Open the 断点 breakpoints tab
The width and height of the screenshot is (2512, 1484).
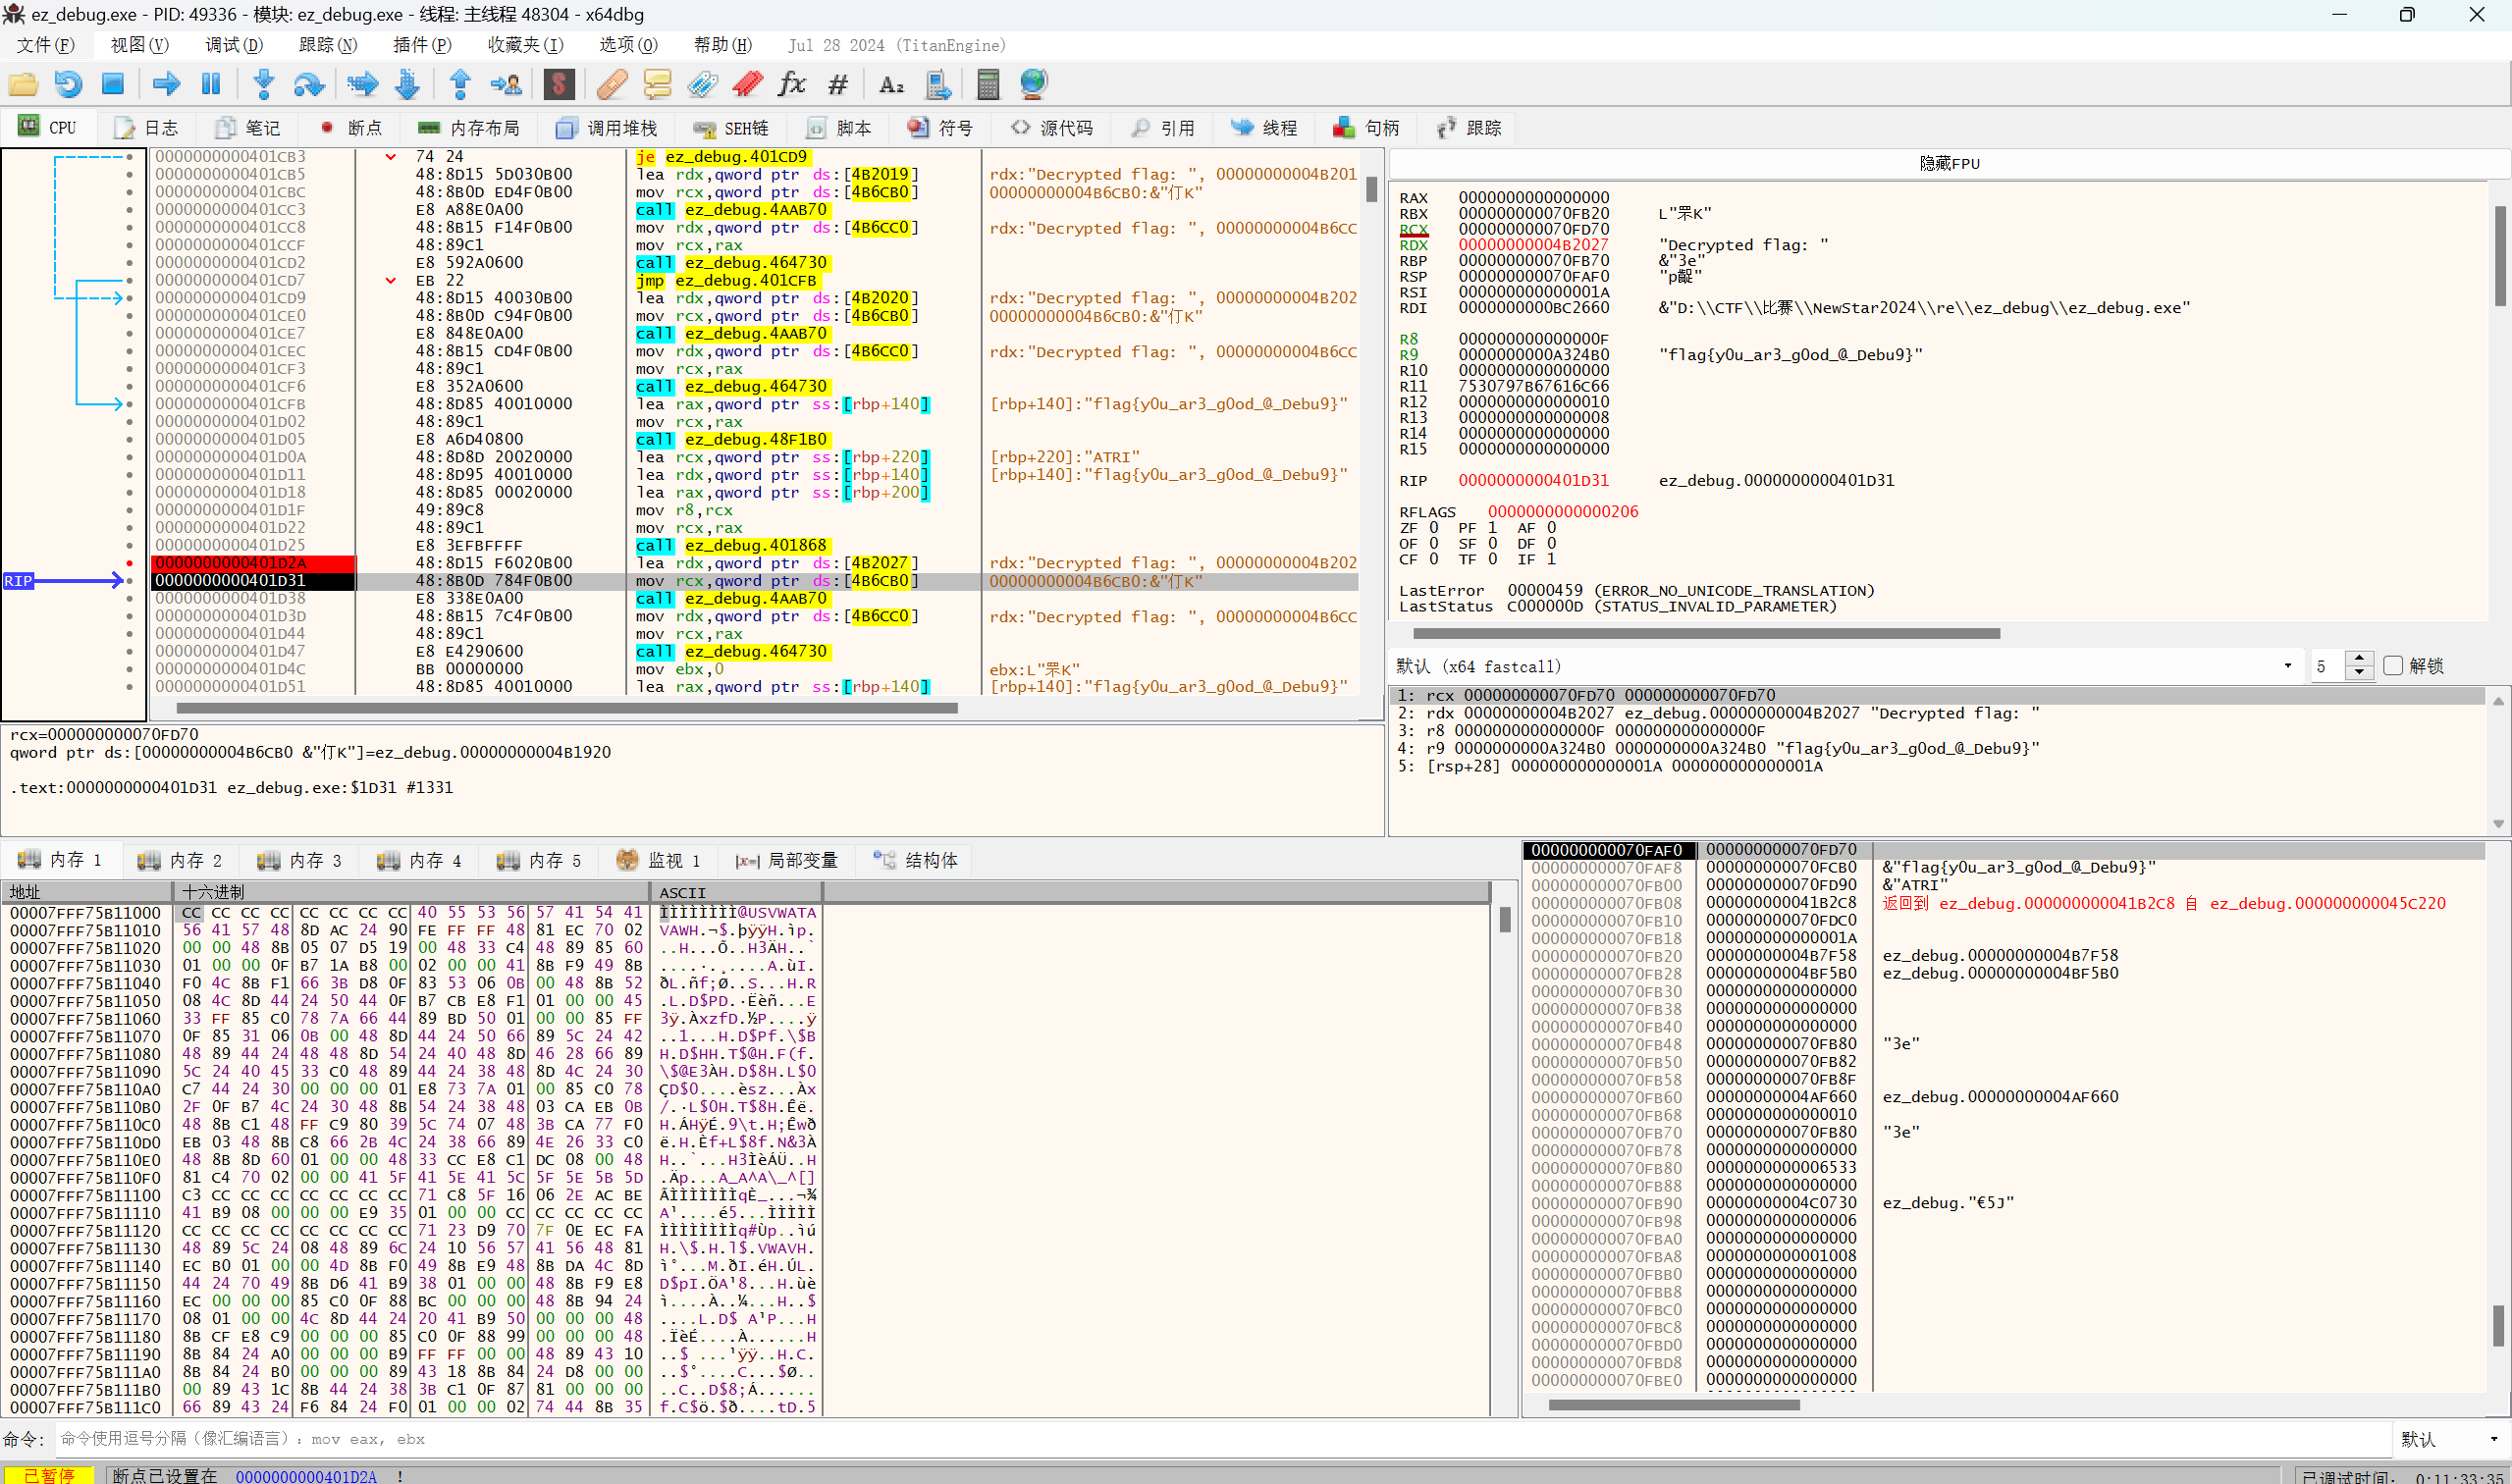351,127
